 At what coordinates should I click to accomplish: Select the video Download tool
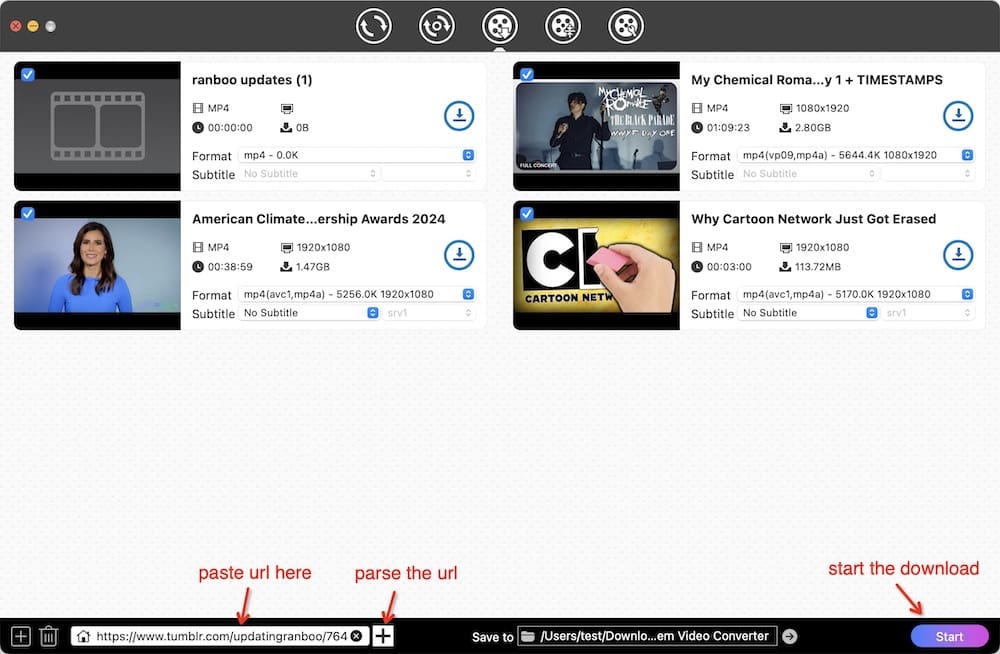(x=500, y=26)
